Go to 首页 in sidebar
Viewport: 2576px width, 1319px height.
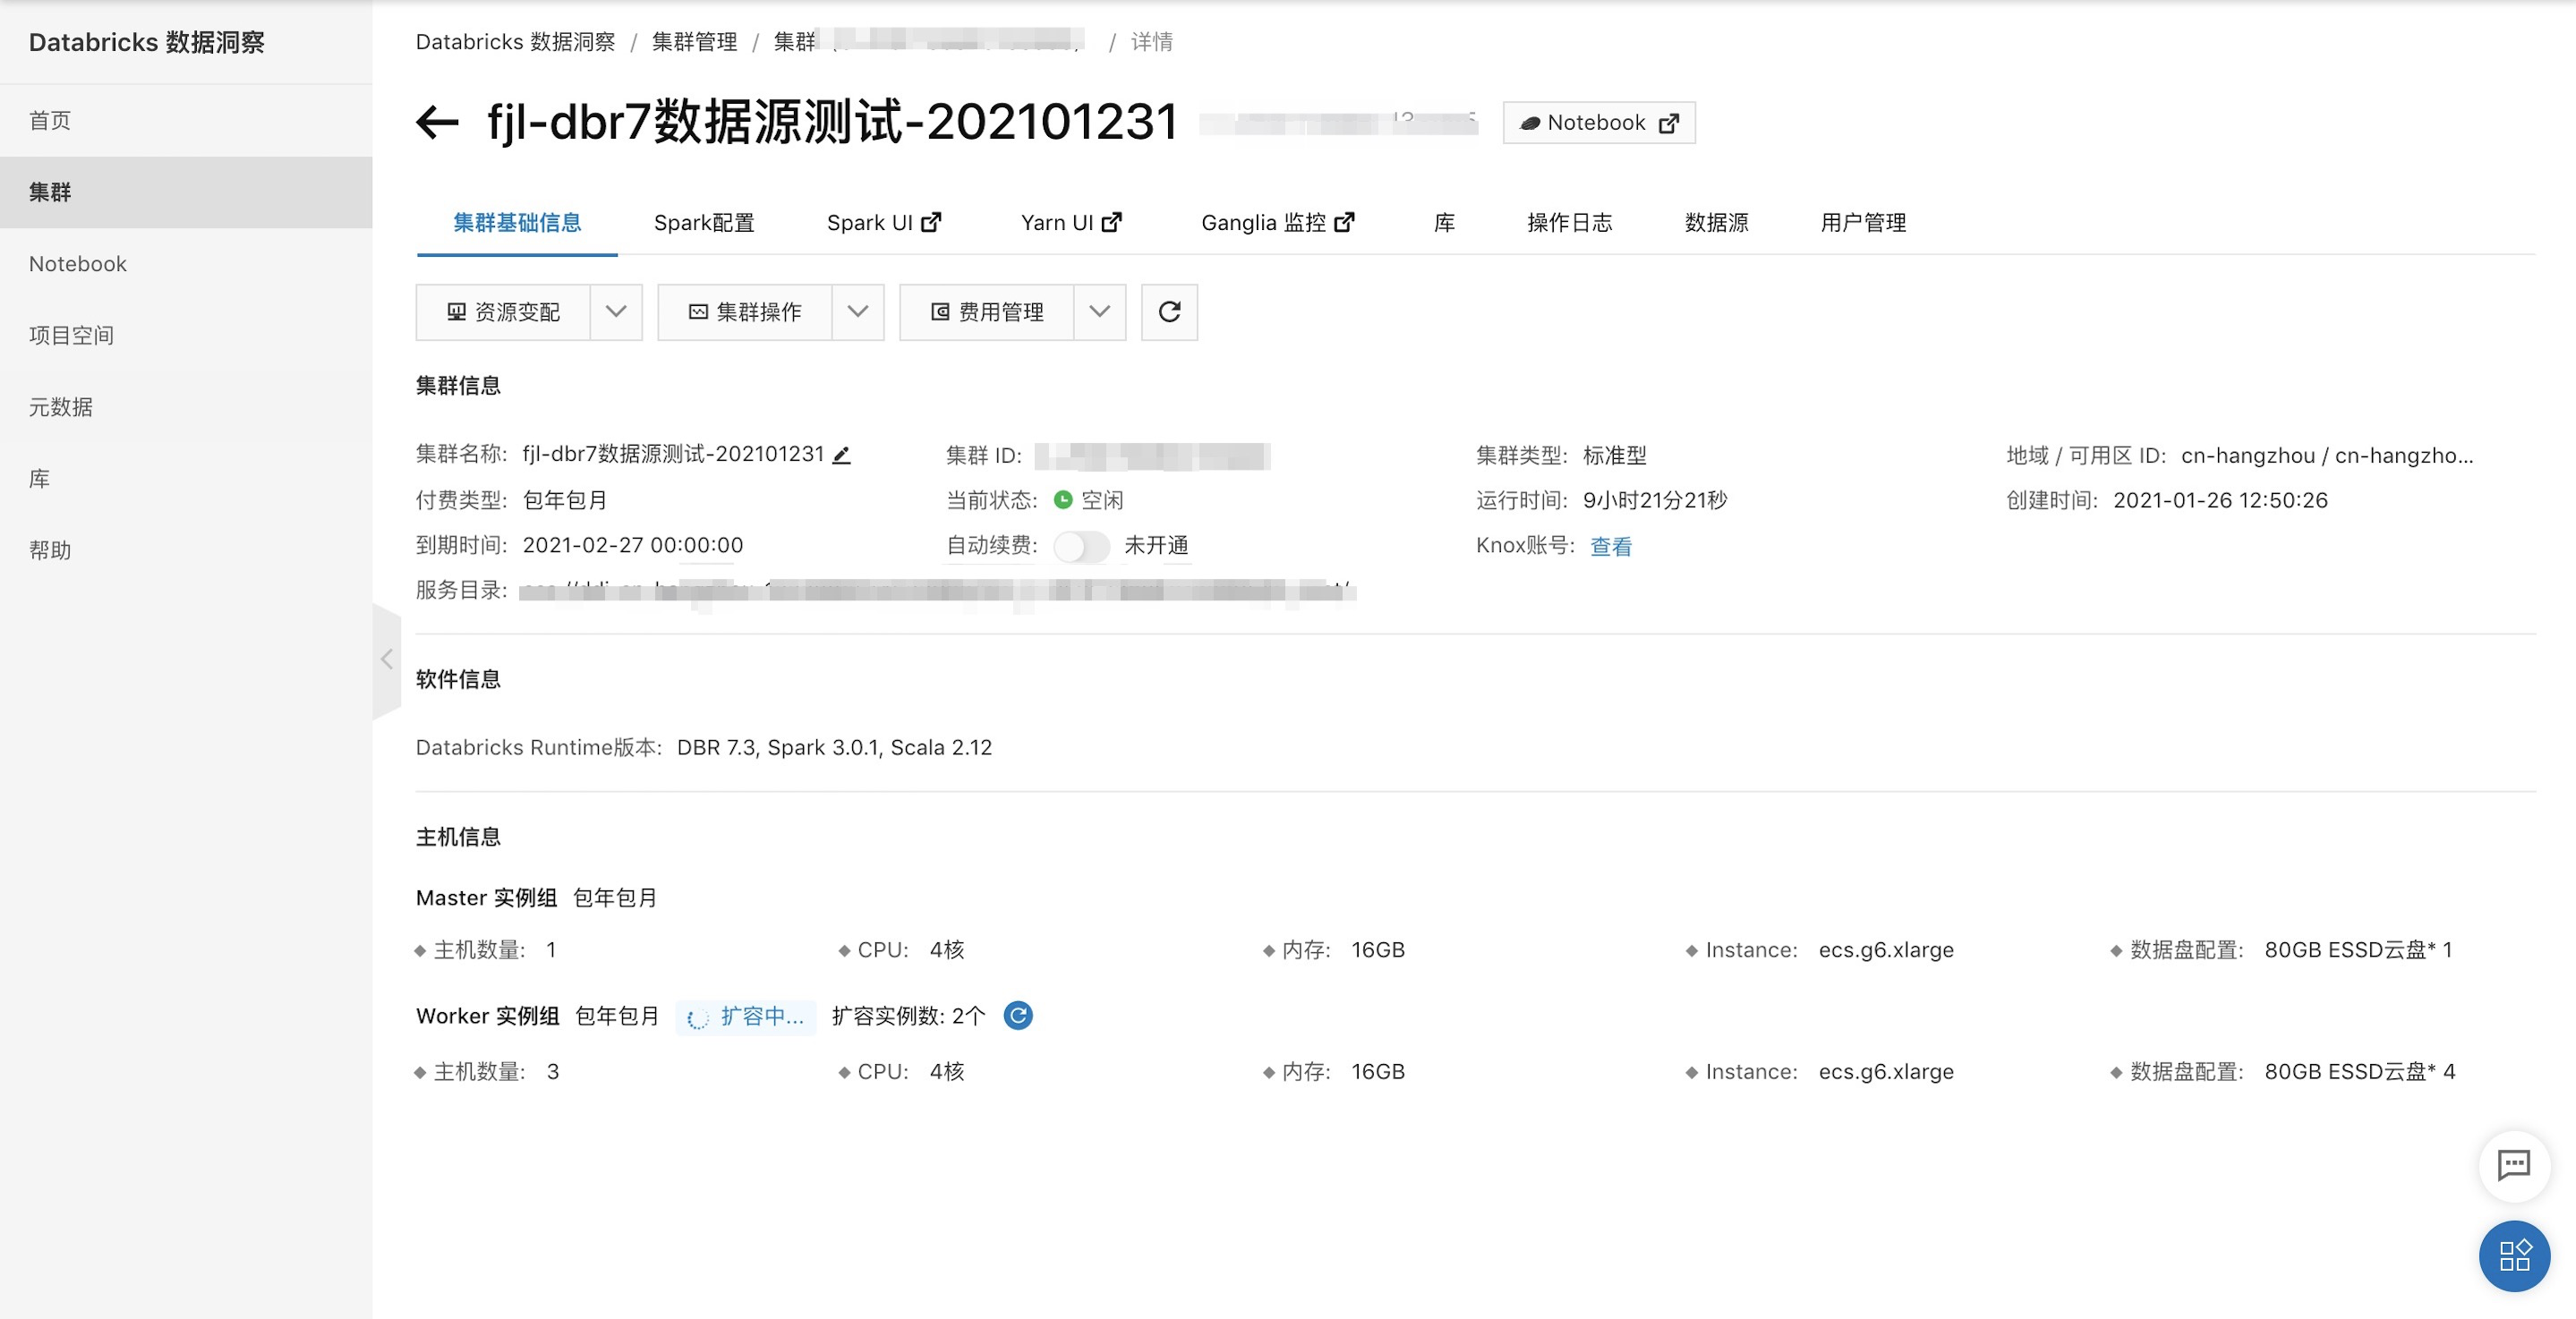point(186,121)
